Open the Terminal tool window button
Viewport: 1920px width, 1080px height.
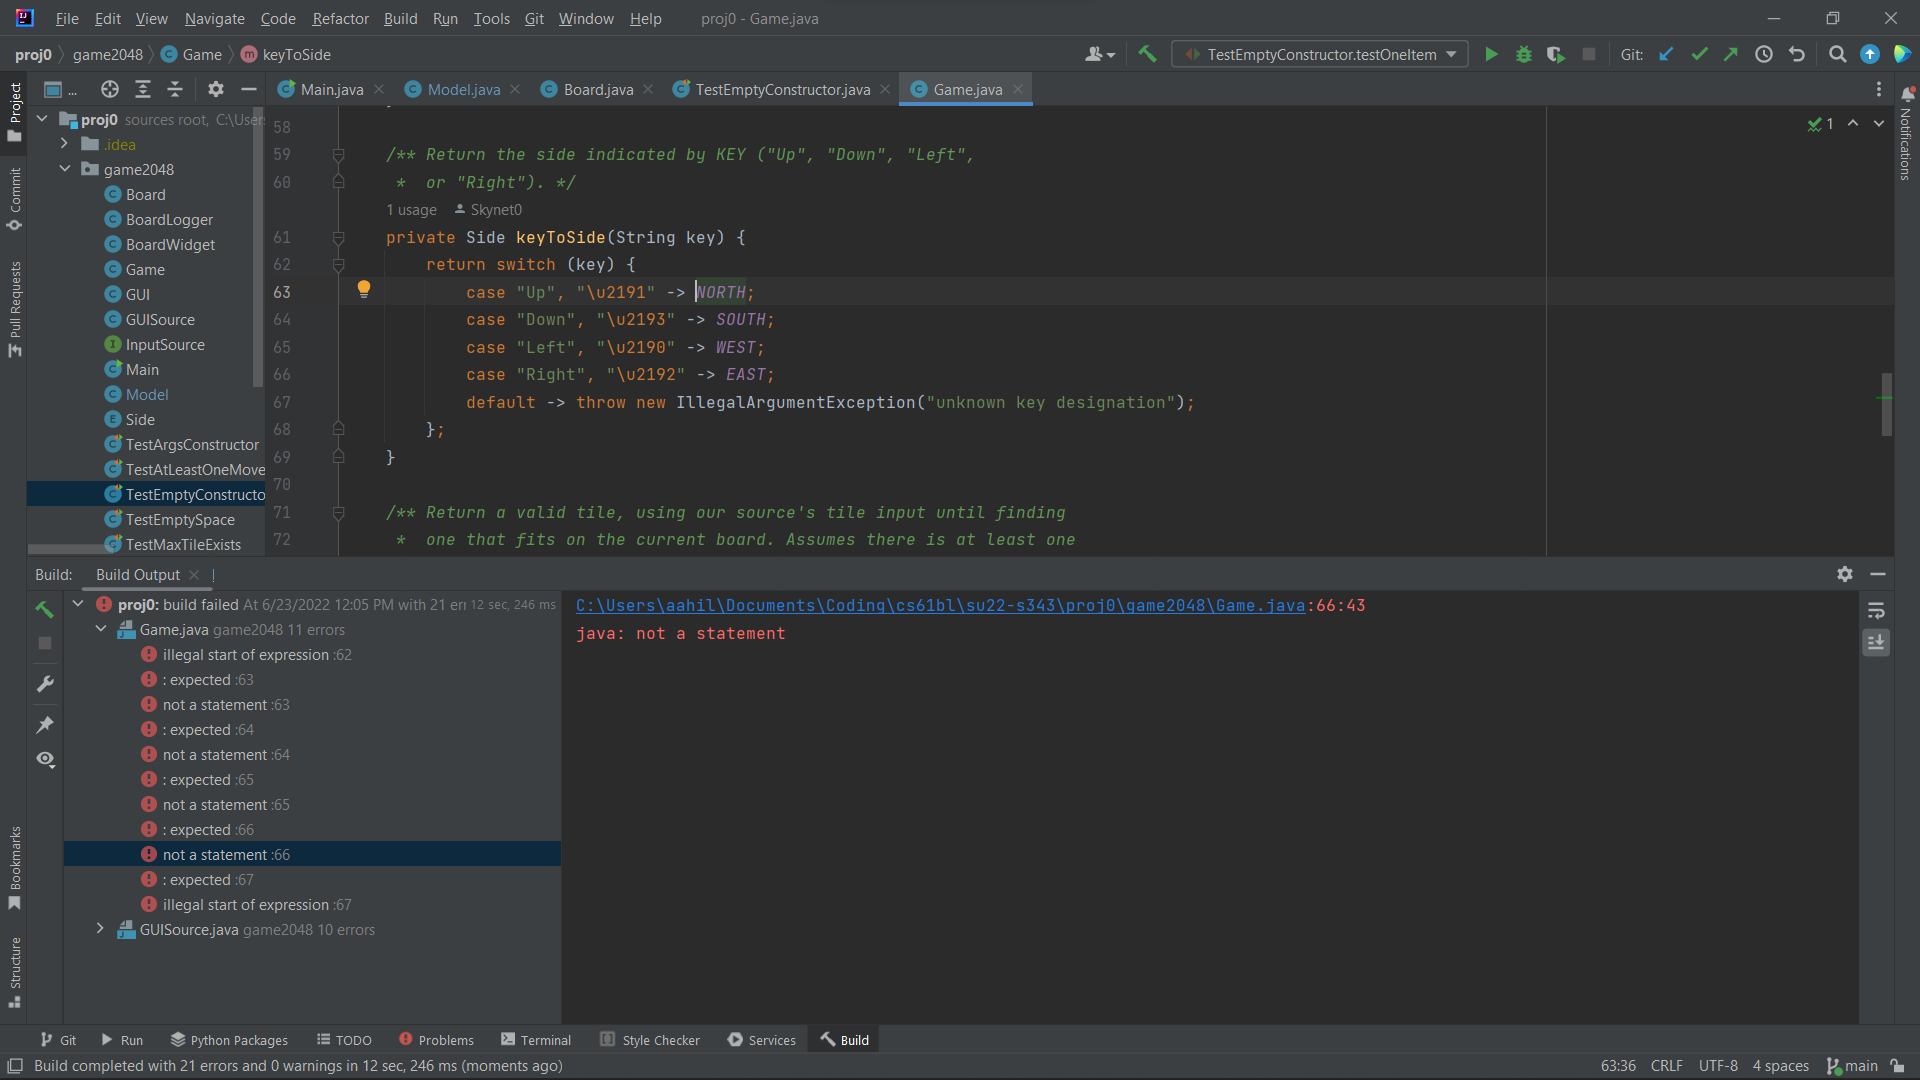[536, 1040]
